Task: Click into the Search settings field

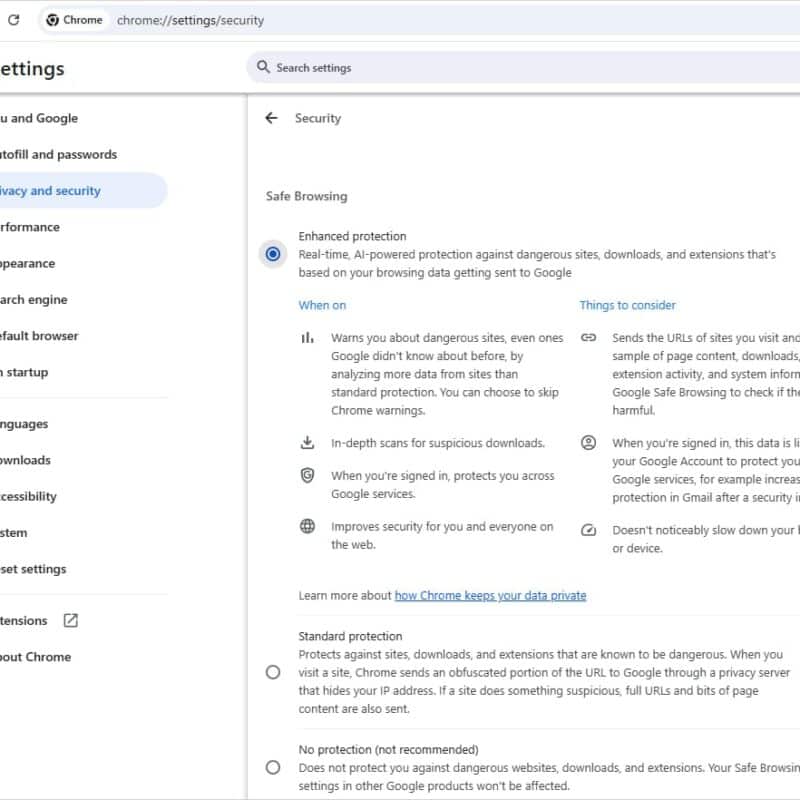Action: coord(523,67)
